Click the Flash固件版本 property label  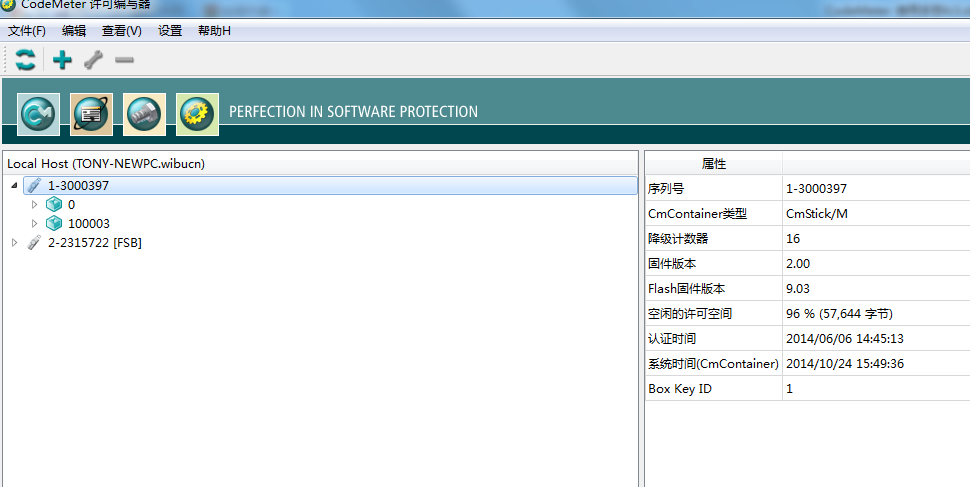coord(687,288)
